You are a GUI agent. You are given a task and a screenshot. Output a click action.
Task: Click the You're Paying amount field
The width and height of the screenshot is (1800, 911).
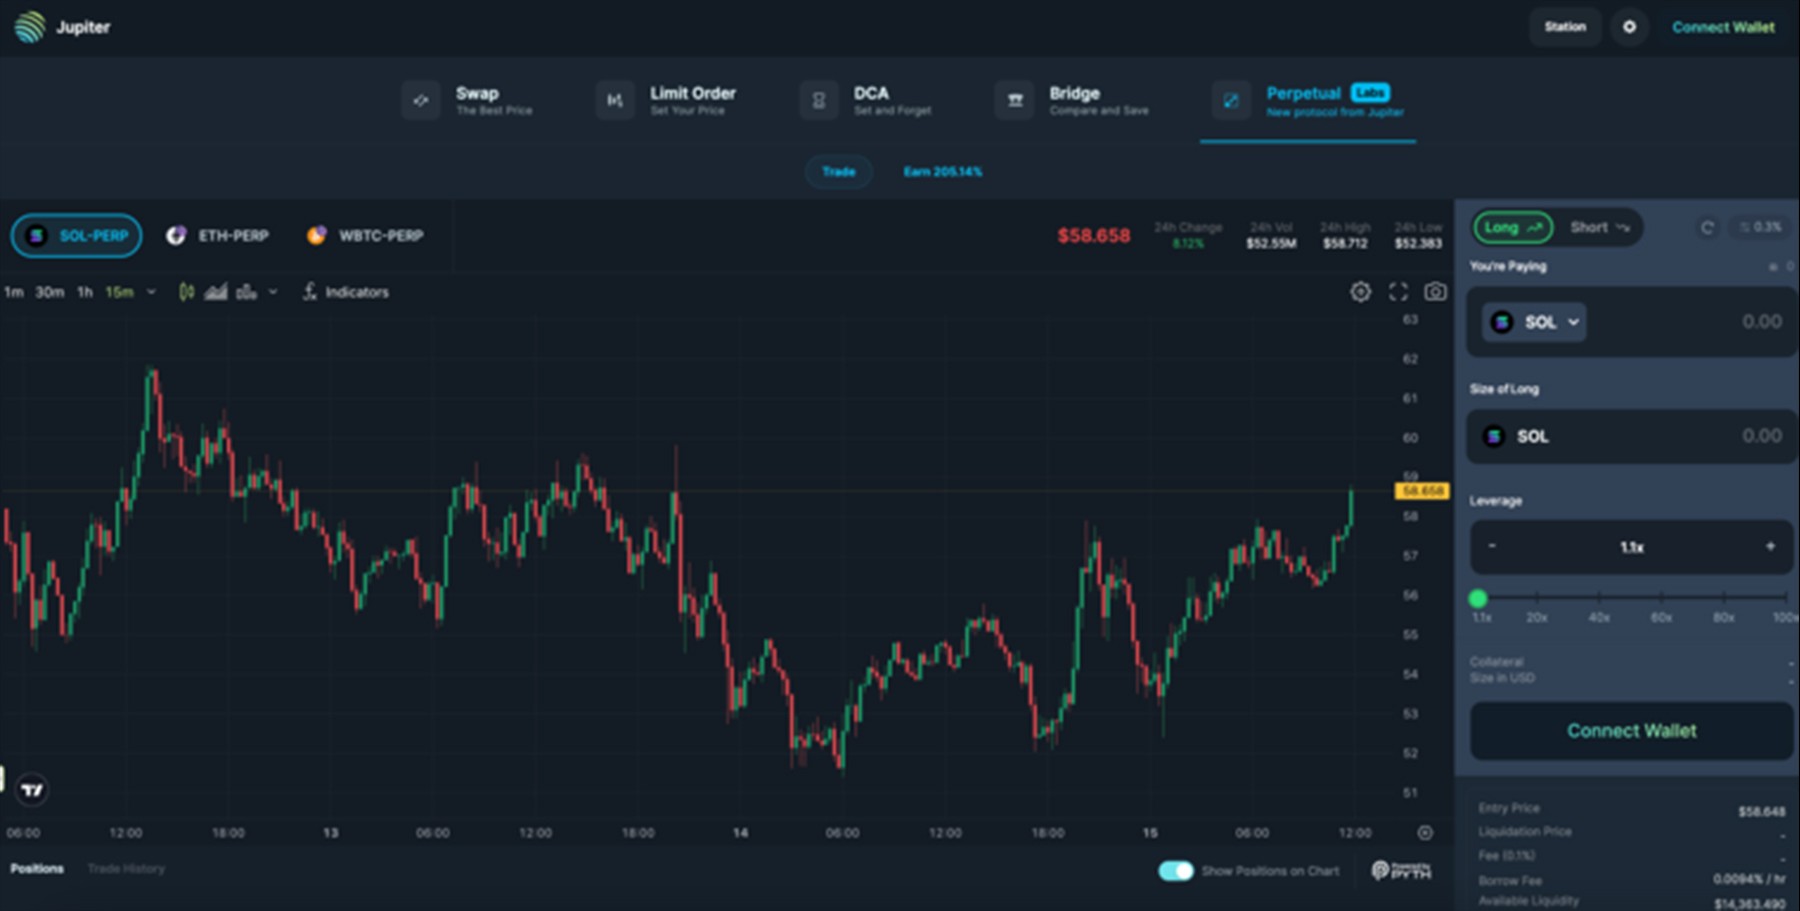click(x=1700, y=322)
